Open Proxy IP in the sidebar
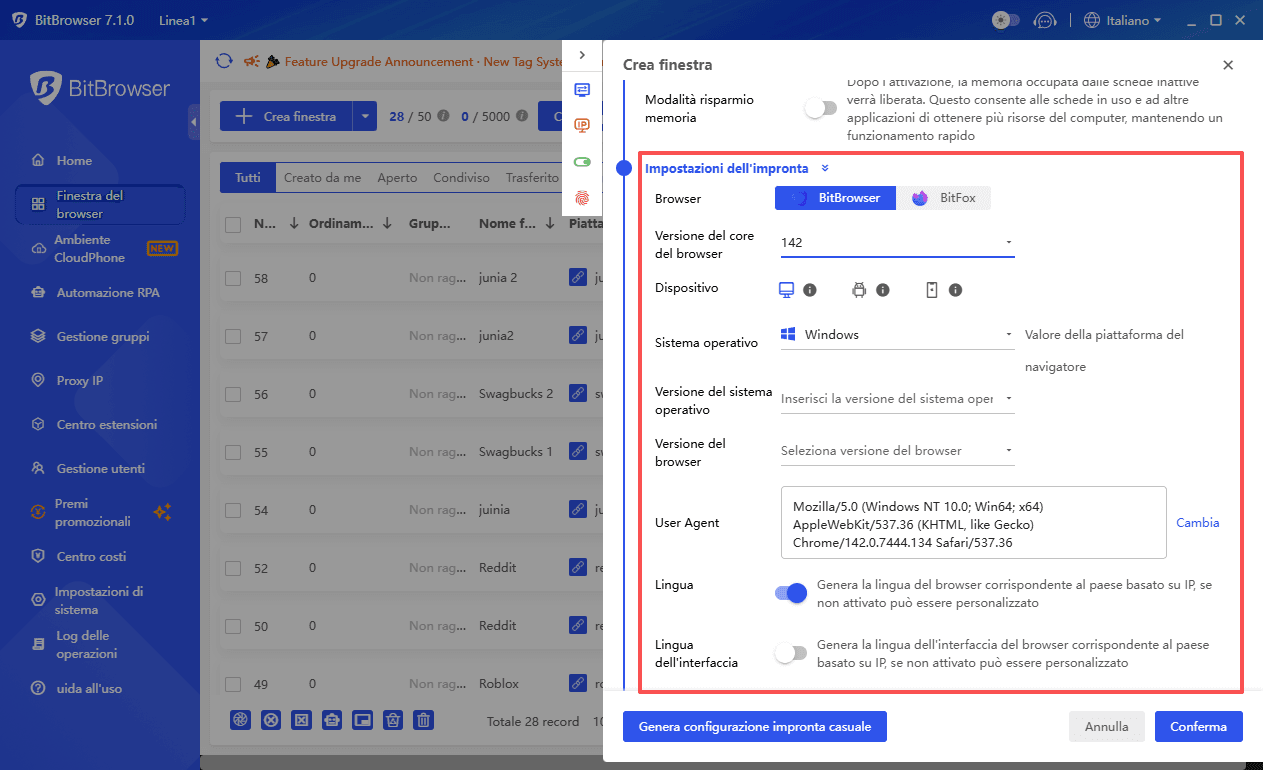Image resolution: width=1263 pixels, height=770 pixels. point(80,381)
